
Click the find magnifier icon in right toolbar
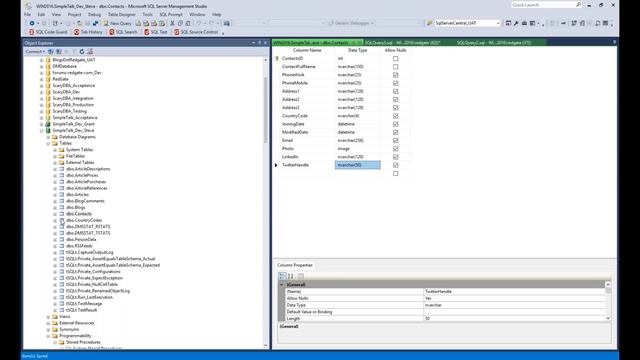pos(598,23)
